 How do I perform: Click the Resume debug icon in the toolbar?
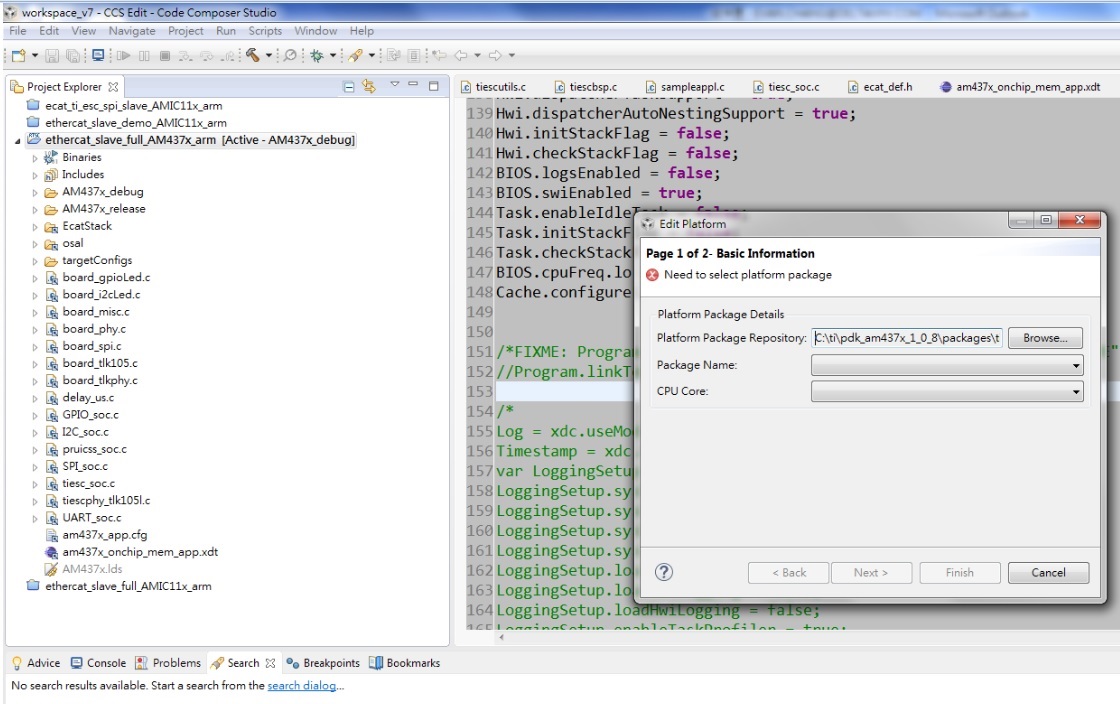tap(124, 56)
